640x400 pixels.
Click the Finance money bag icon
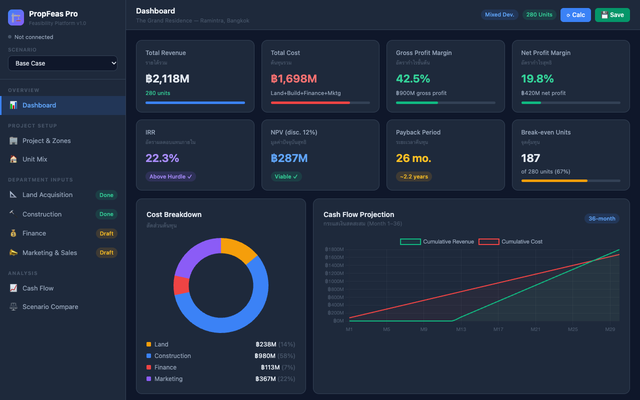[x=13, y=233]
